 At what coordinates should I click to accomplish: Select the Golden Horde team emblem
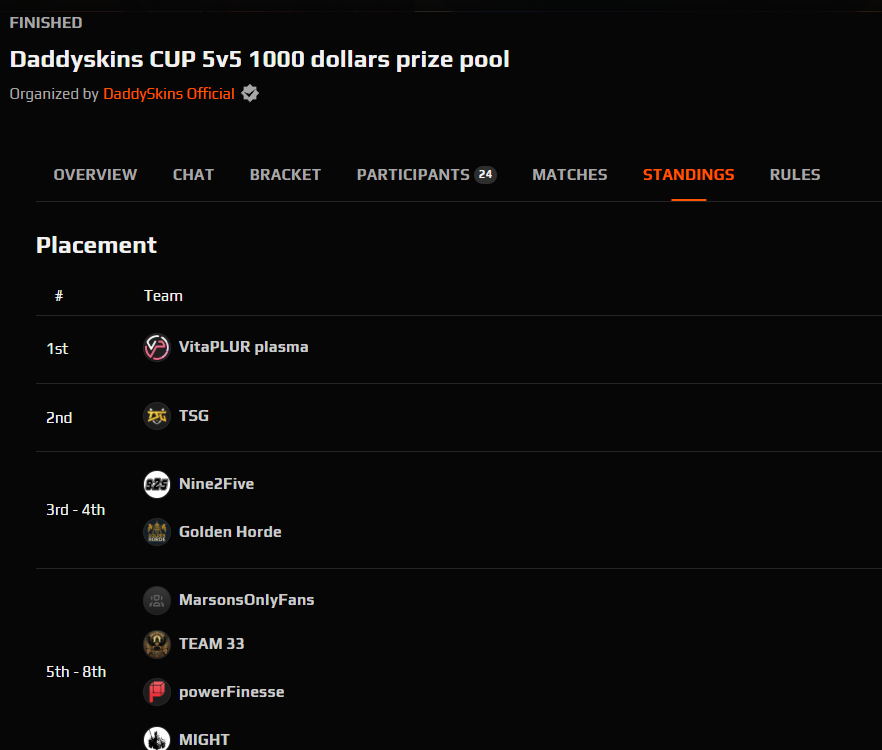point(157,532)
